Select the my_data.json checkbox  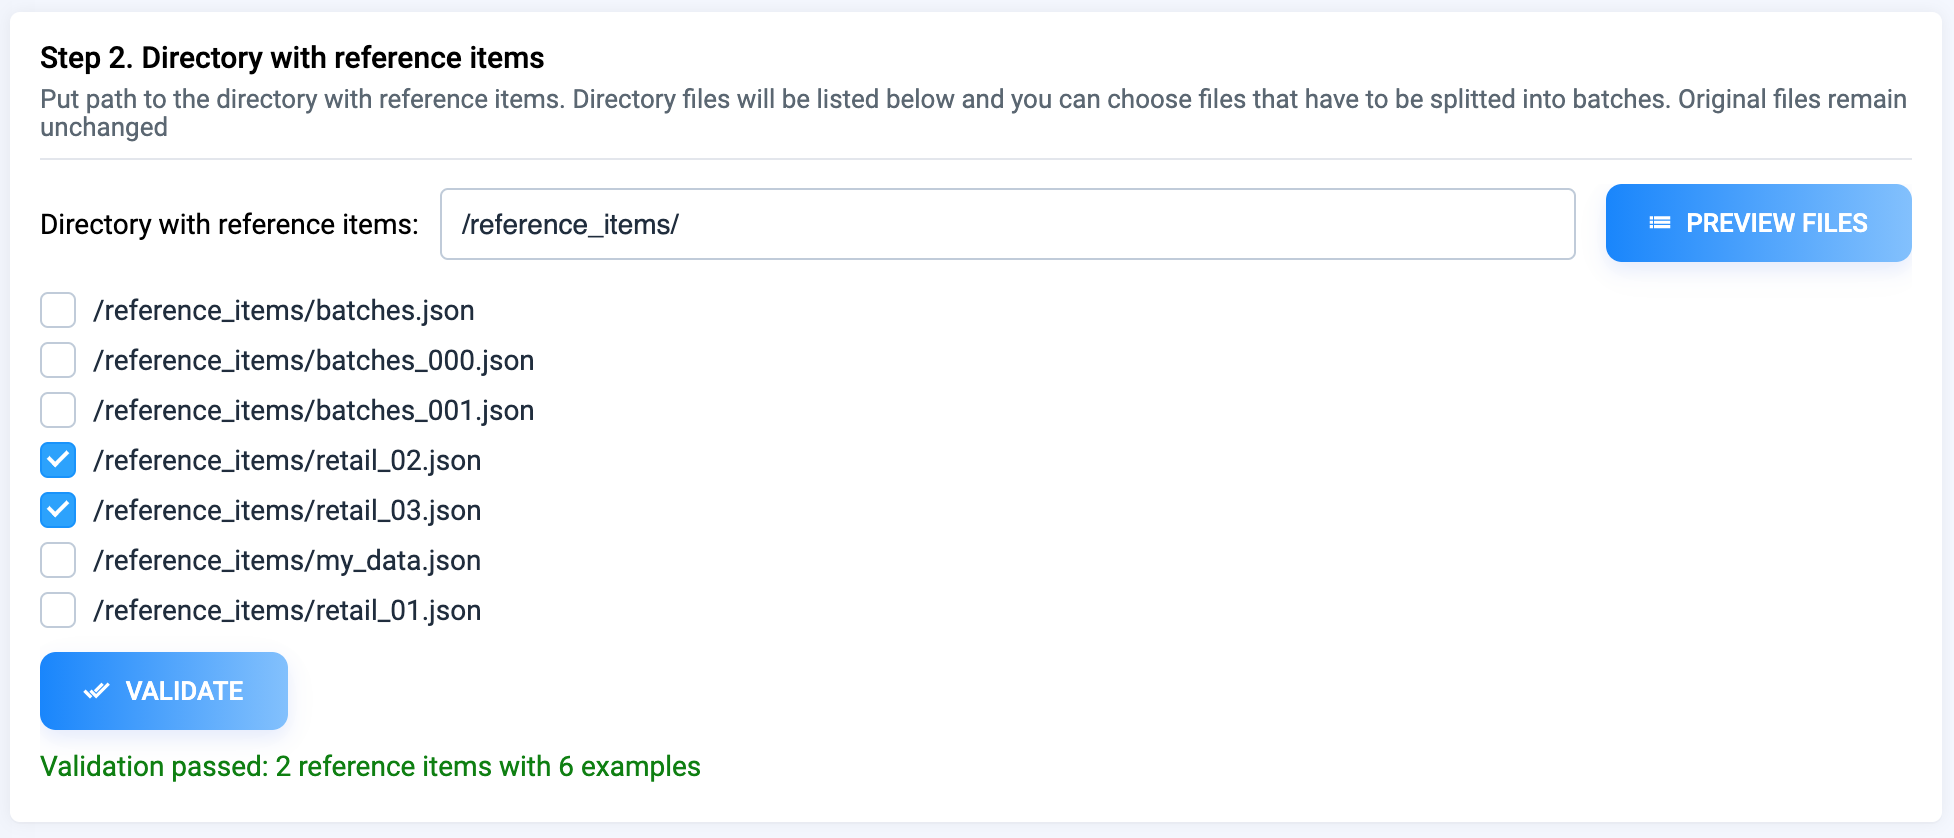(58, 560)
